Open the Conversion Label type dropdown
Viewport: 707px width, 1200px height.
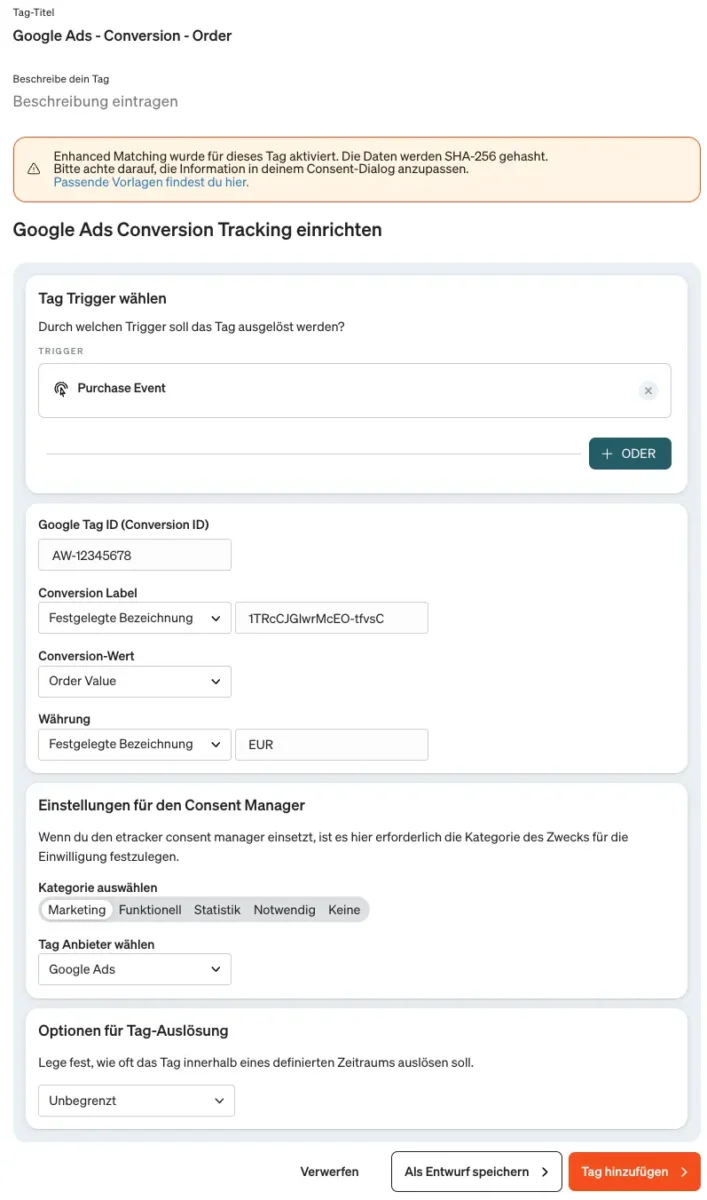click(x=135, y=618)
